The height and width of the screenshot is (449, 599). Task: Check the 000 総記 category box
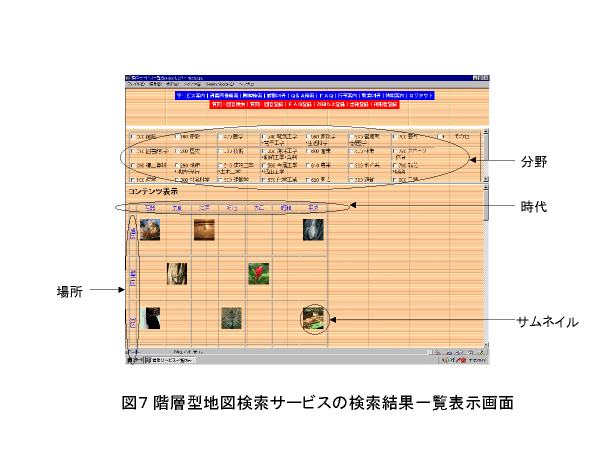[x=133, y=136]
